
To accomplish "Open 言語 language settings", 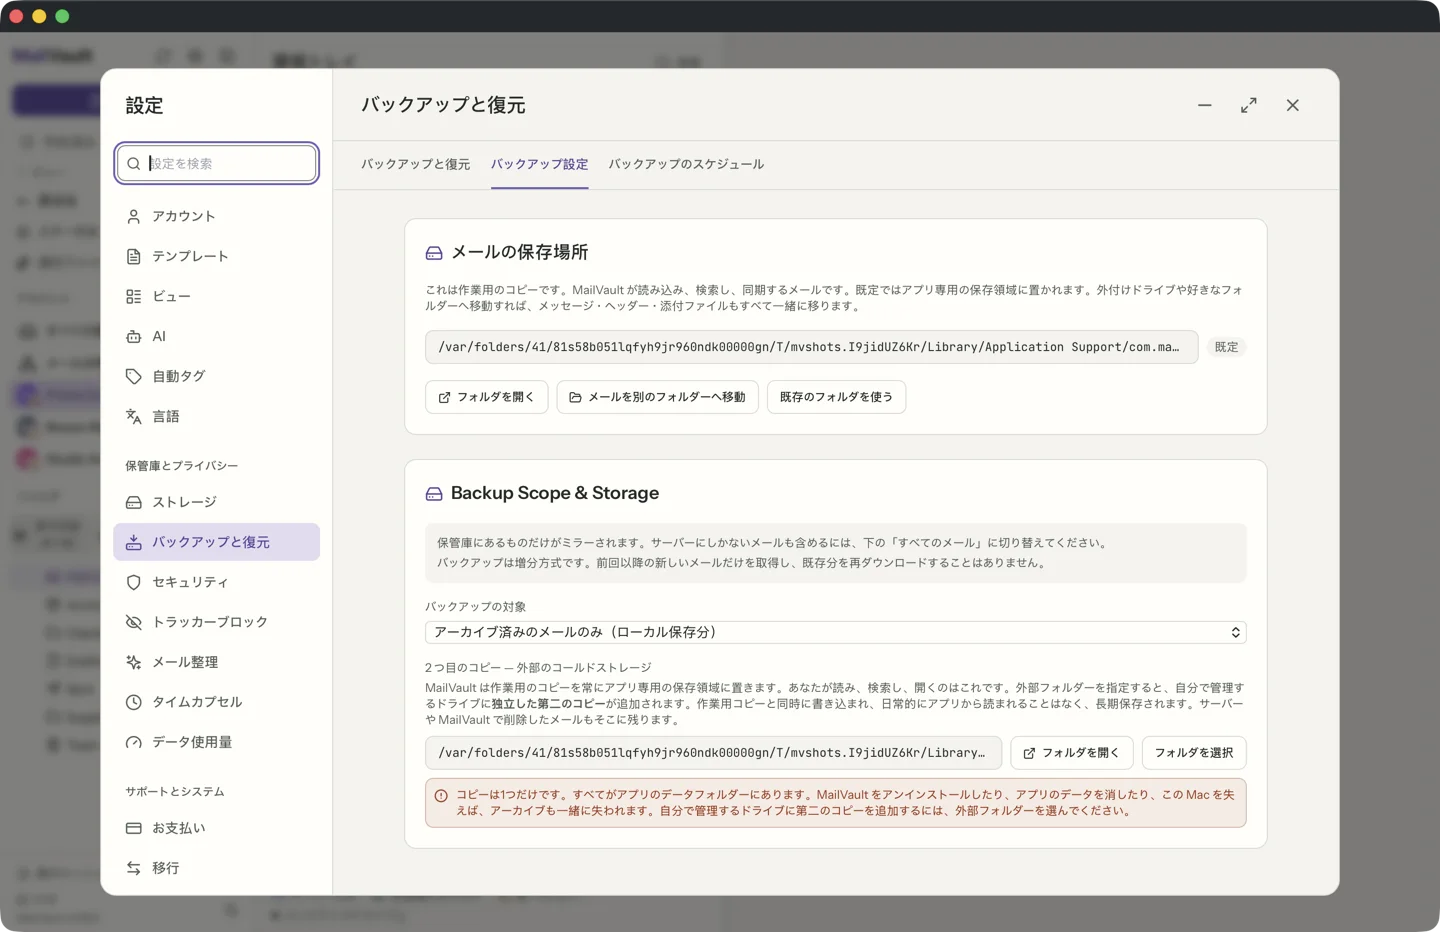I will [x=216, y=416].
